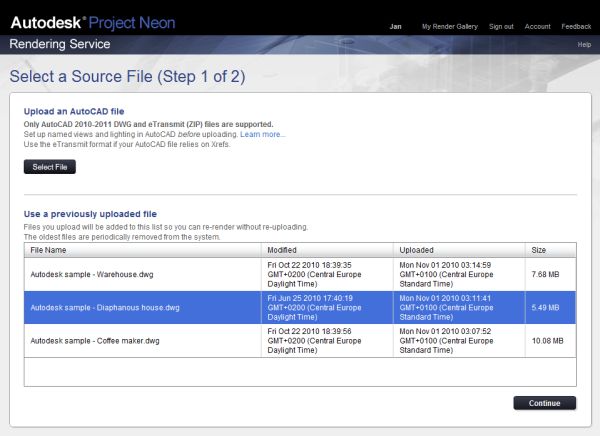This screenshot has width=600, height=436.
Task: Choose the Coffee maker.dwg sample file
Action: pyautogui.click(x=98, y=341)
